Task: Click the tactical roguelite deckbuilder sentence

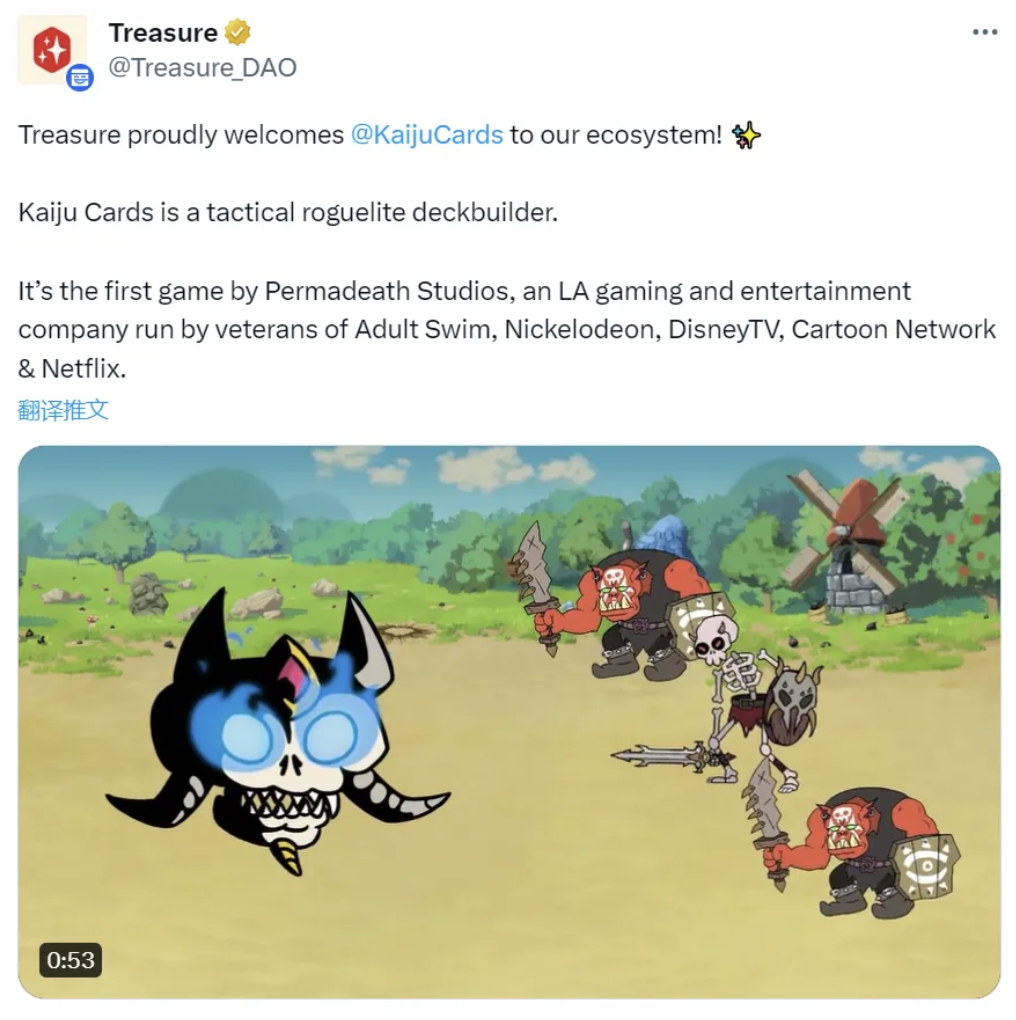Action: (x=288, y=213)
